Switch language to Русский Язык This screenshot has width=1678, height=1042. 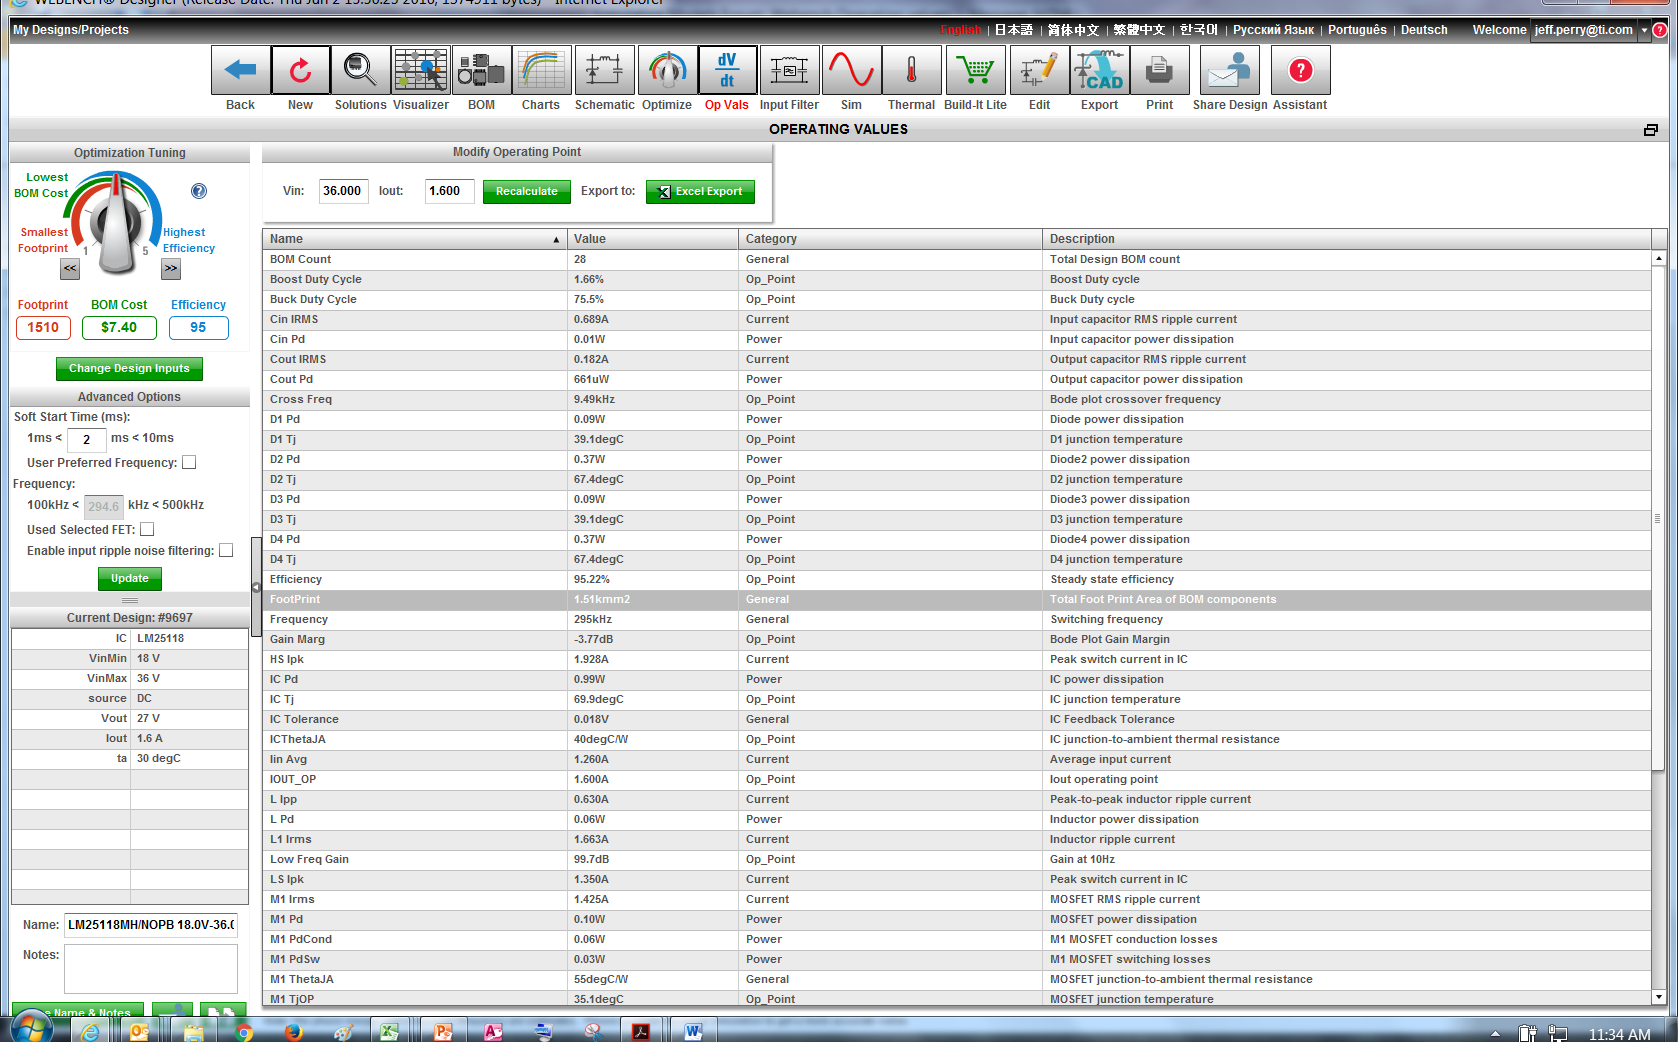coord(1273,30)
